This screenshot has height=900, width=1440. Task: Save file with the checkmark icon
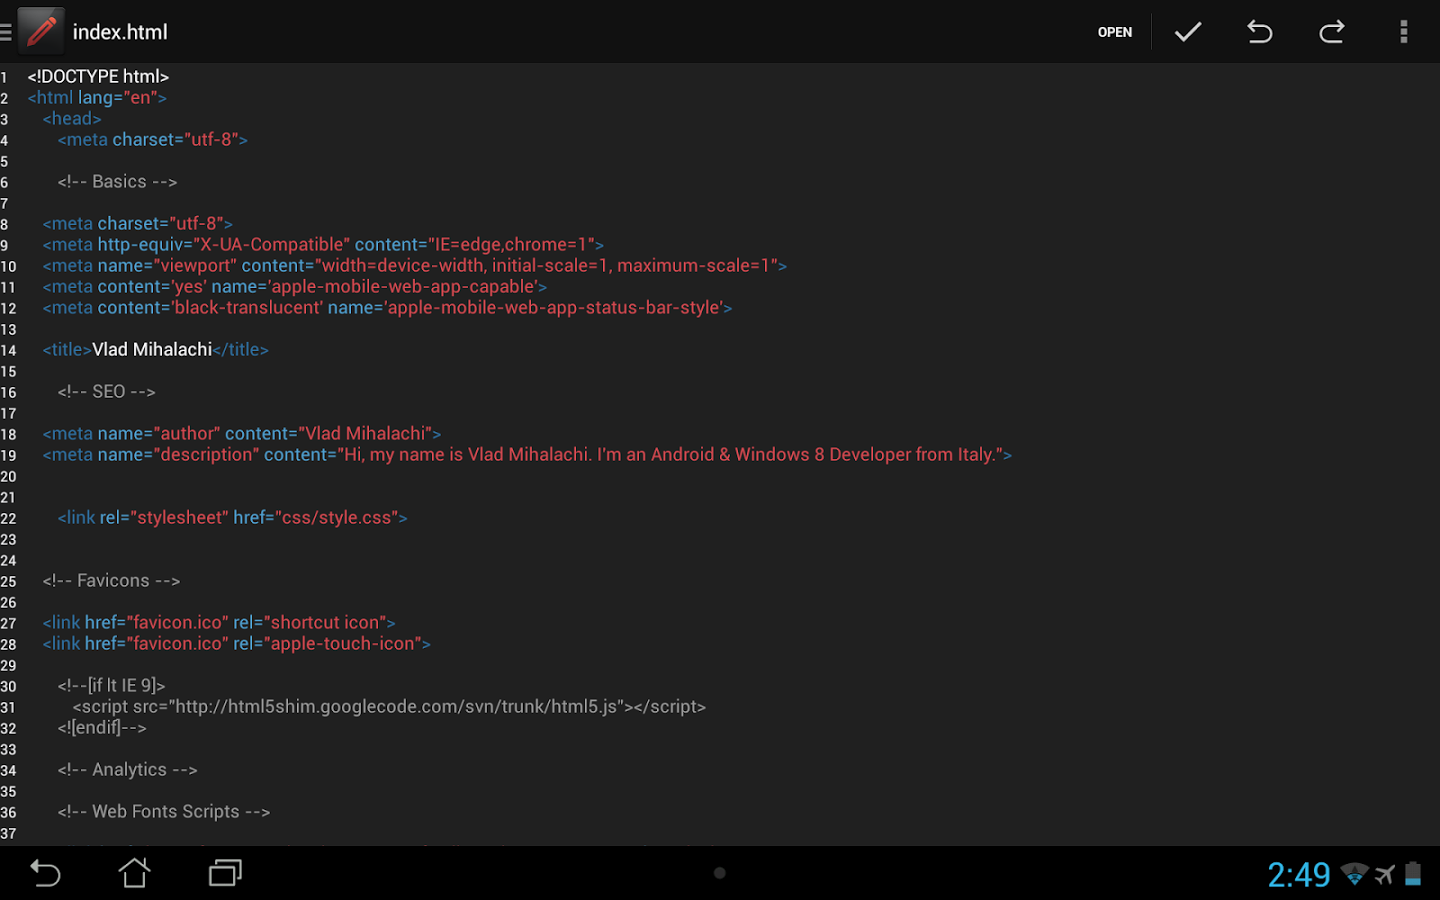pos(1187,32)
